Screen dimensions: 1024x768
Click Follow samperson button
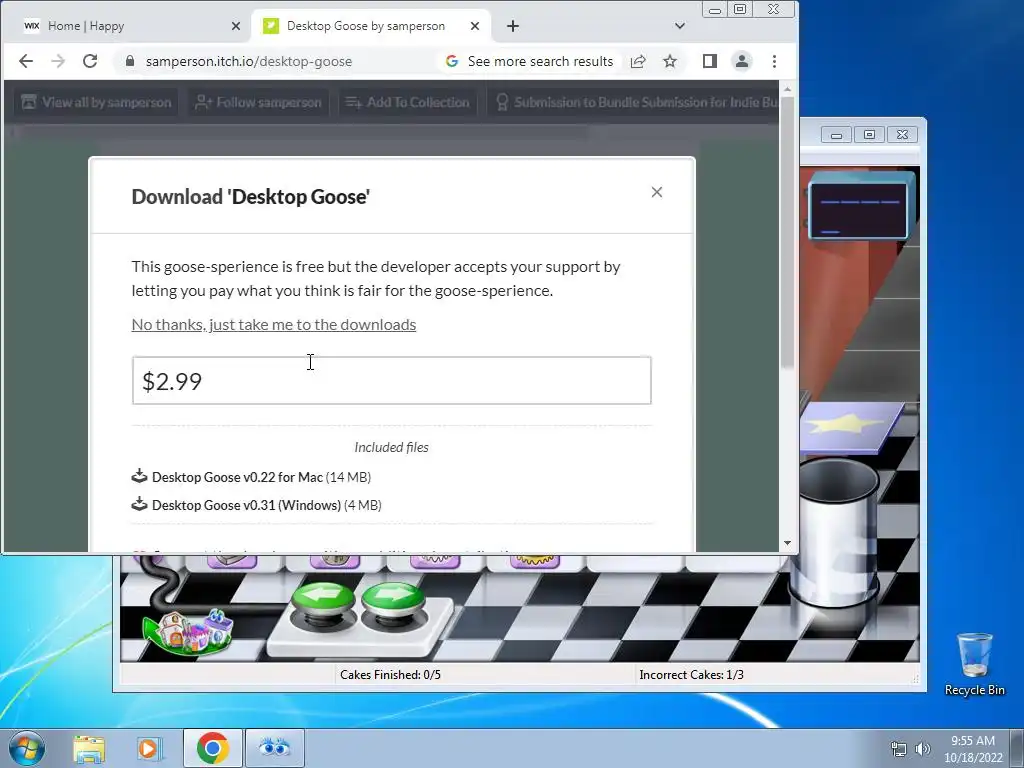click(259, 103)
